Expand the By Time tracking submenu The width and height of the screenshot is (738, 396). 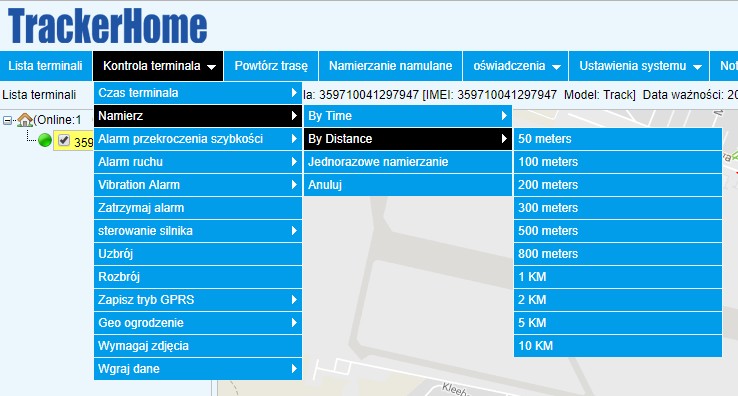[408, 116]
